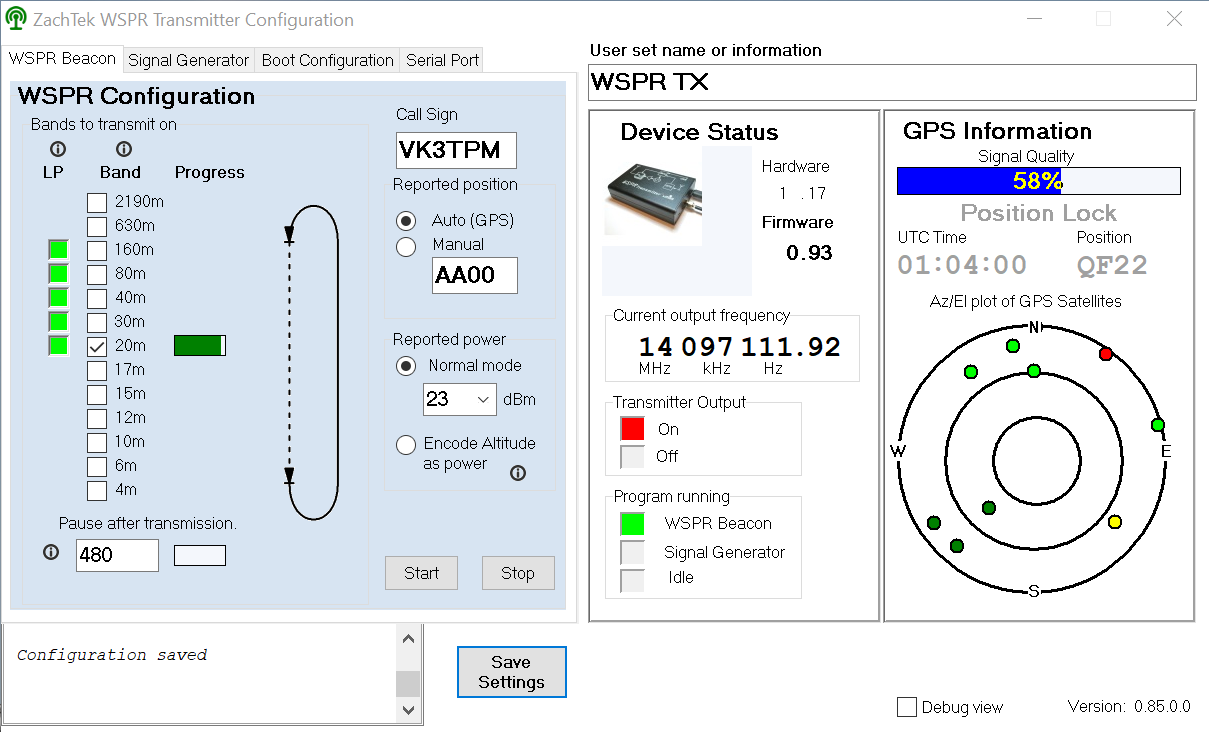This screenshot has height=732, width=1209.
Task: Click the Position value QF22
Action: pos(1112,265)
